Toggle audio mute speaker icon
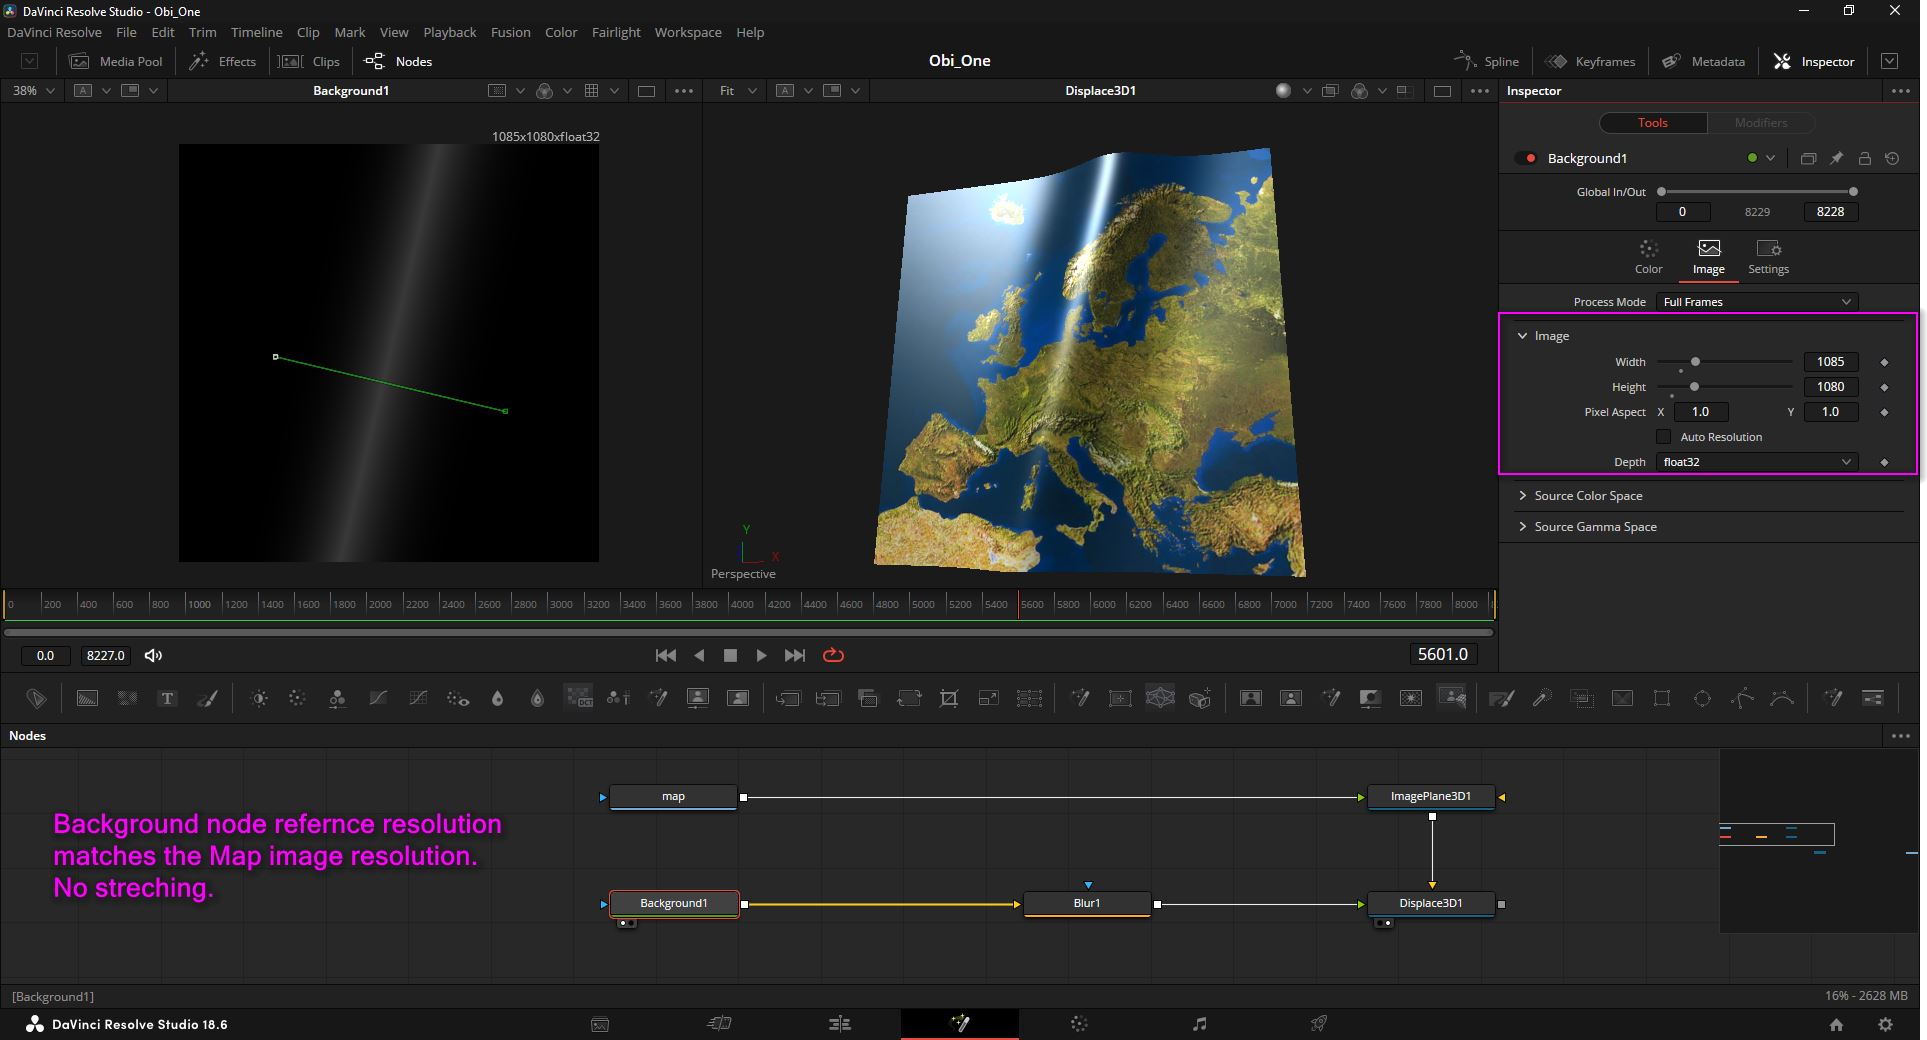 pyautogui.click(x=153, y=655)
